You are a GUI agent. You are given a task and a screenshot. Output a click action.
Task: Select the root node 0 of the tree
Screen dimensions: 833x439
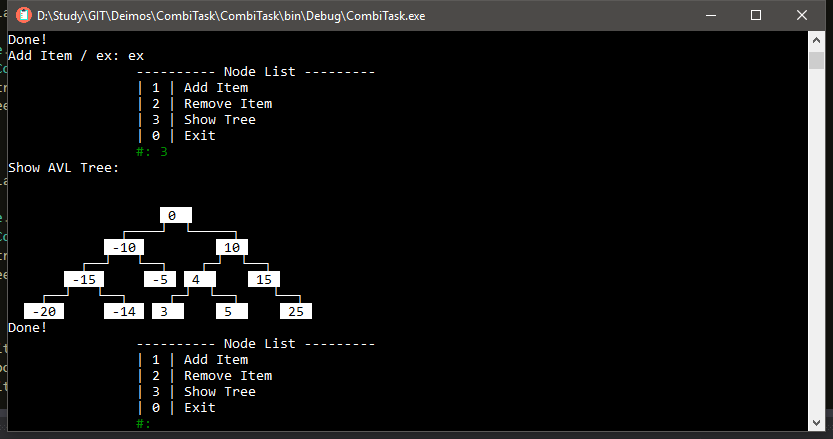coord(175,216)
